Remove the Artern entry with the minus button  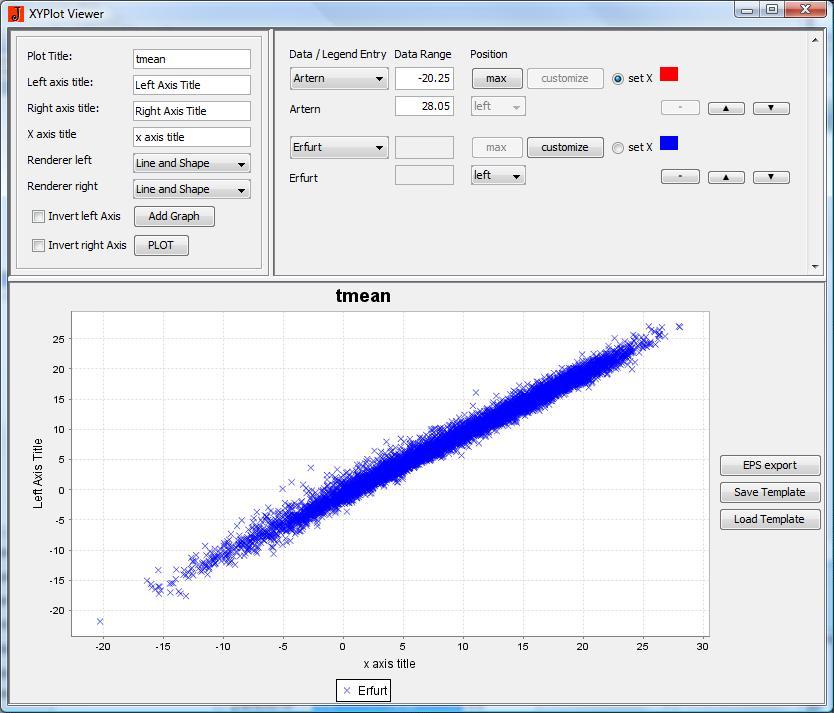[681, 107]
